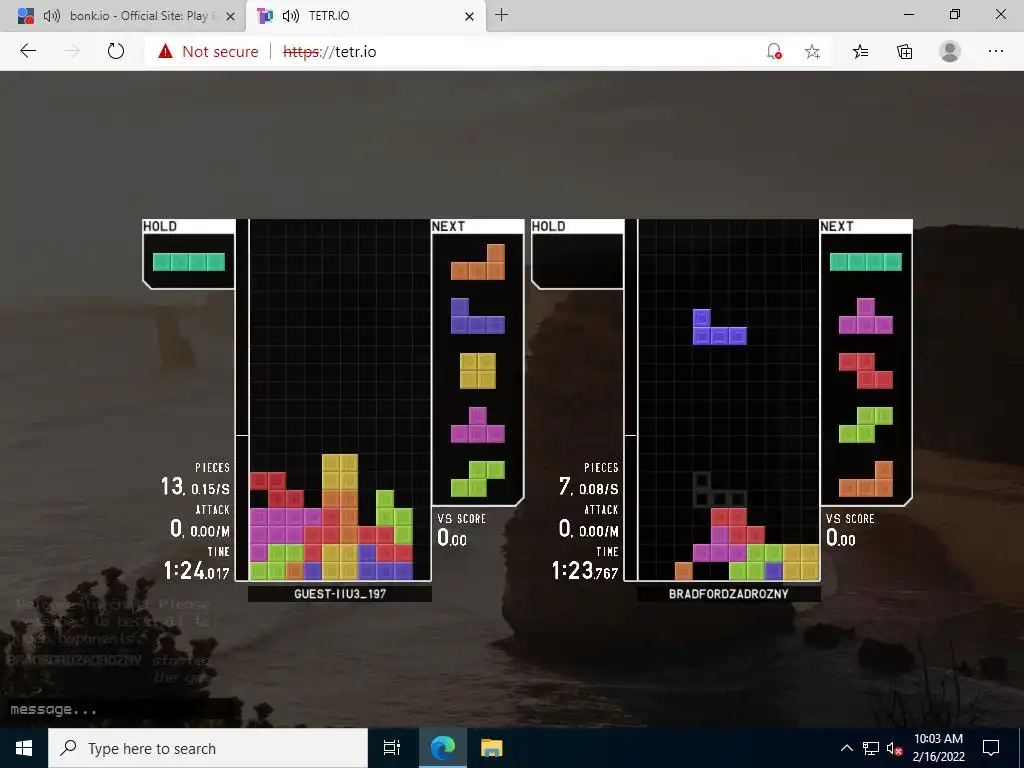Click the left player's VS SCORE value
Screen dimensions: 1024x768
tap(452, 538)
